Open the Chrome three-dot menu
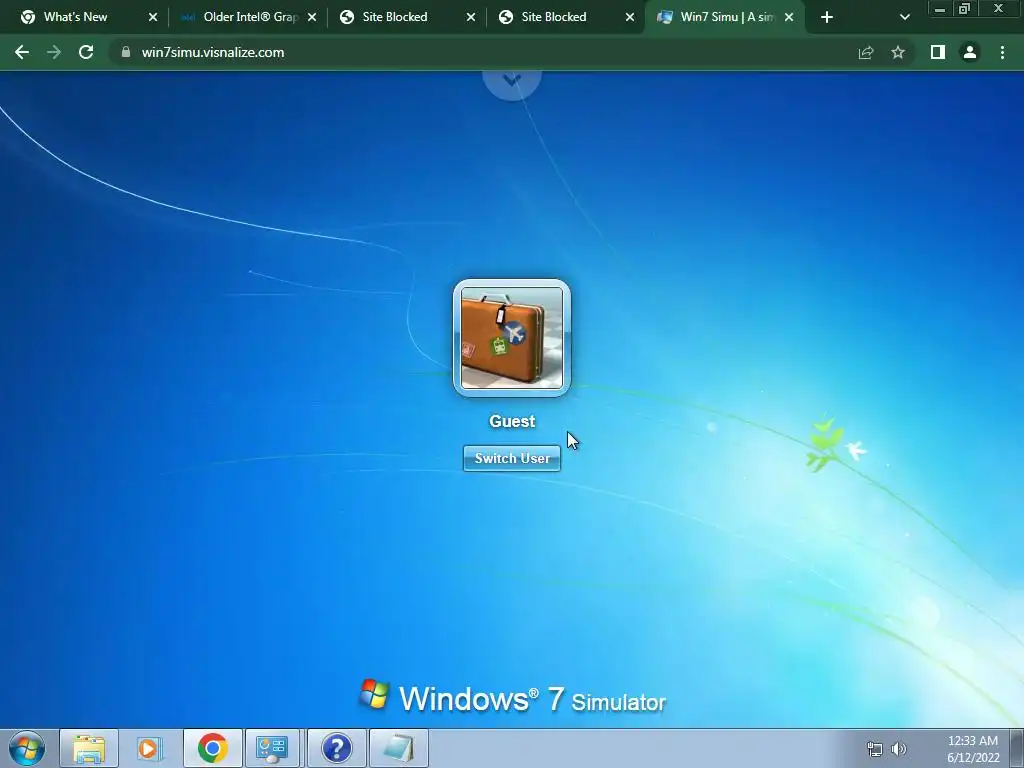The width and height of the screenshot is (1024, 768). point(1002,52)
